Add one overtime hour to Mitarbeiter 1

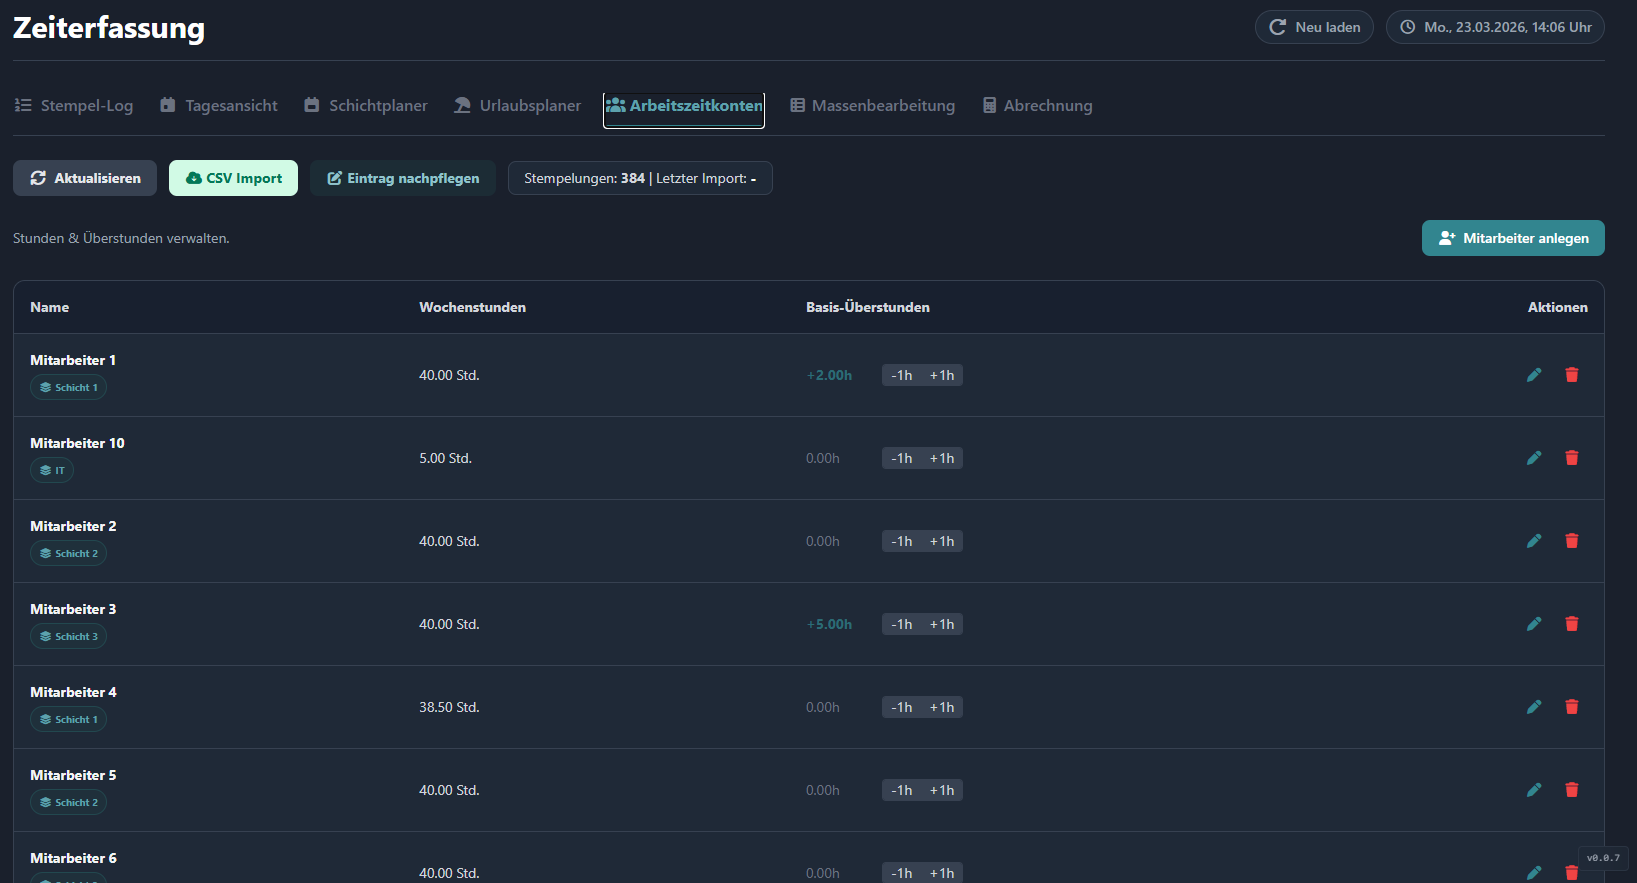[x=942, y=375]
